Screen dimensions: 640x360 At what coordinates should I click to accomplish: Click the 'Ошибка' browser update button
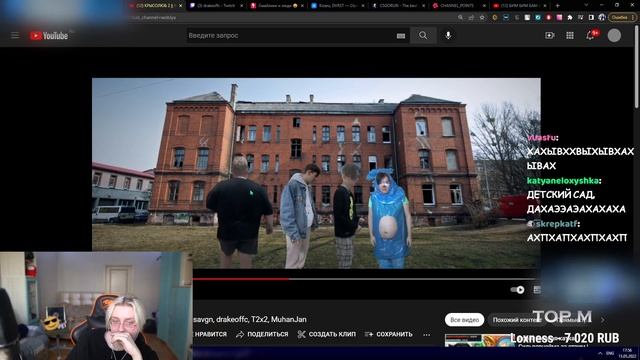pyautogui.click(x=622, y=18)
